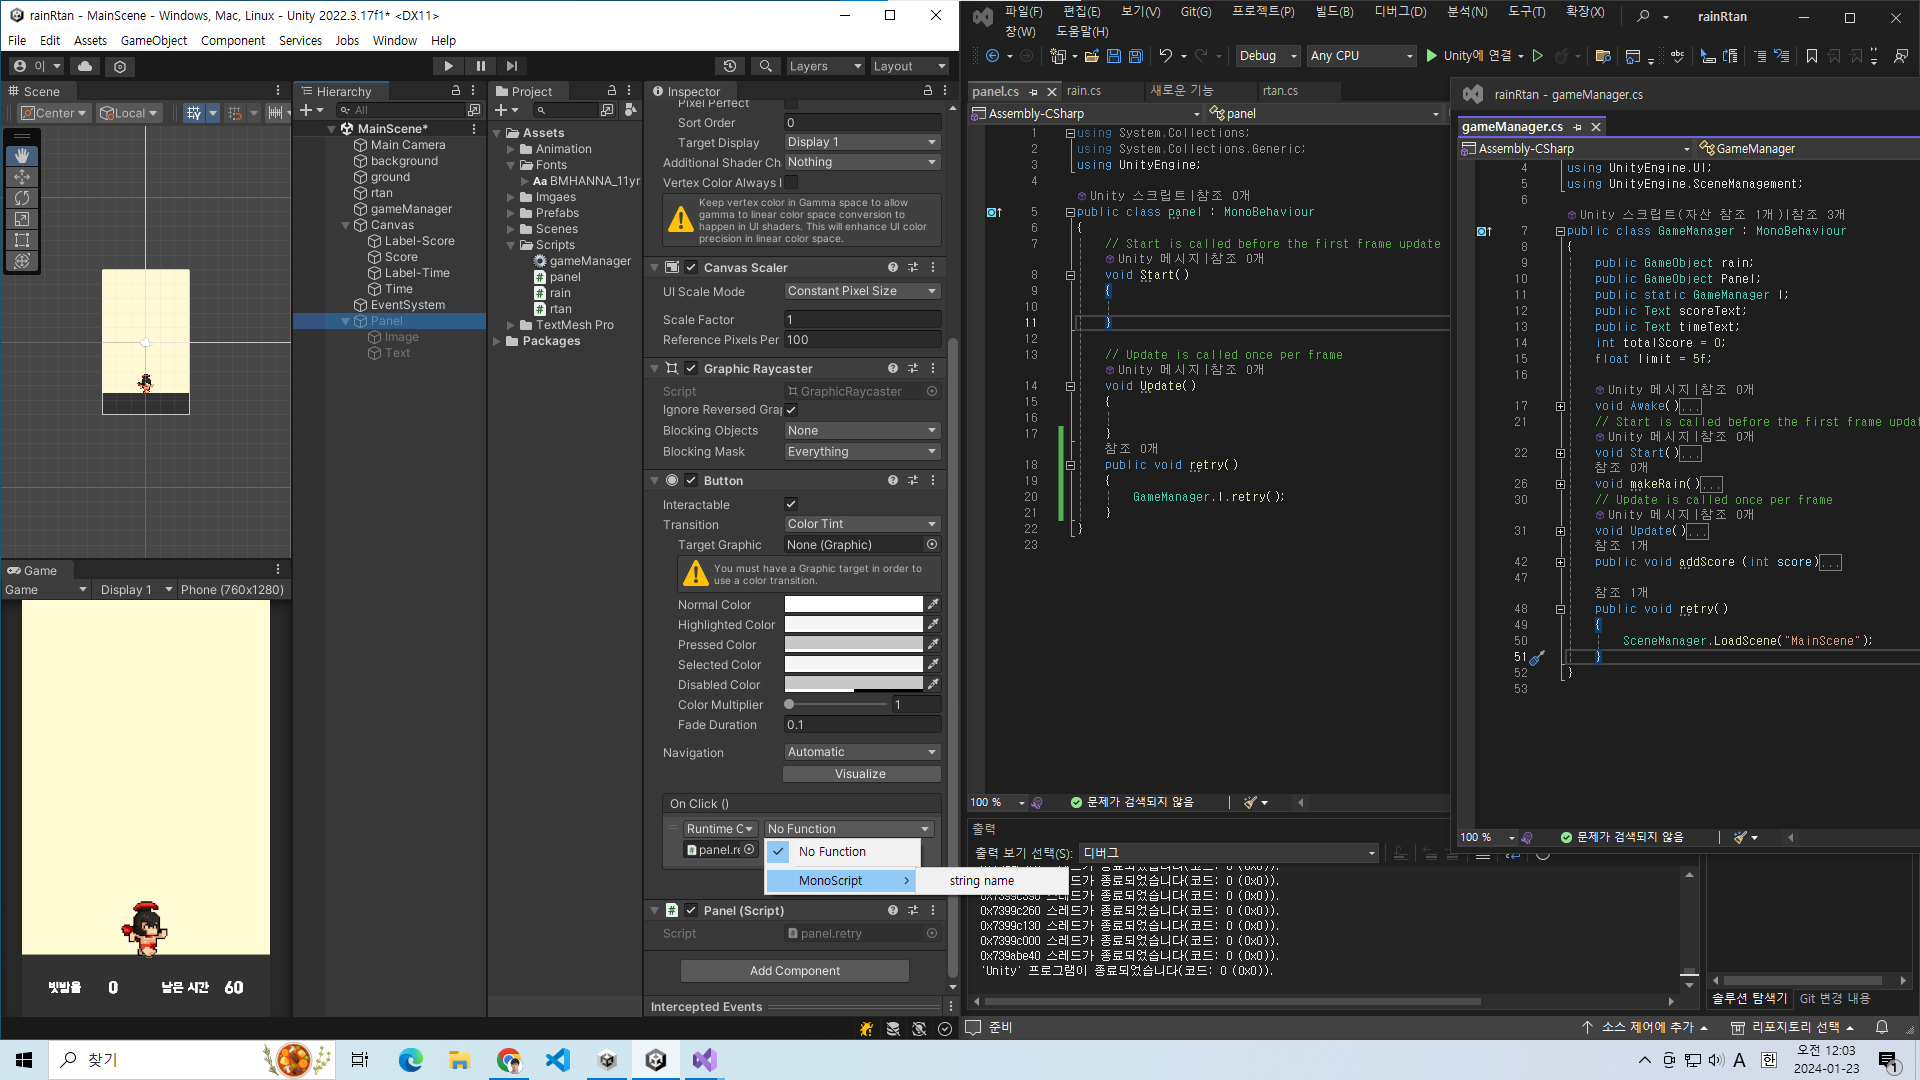The width and height of the screenshot is (1920, 1080).
Task: Toggle Button component enabled checkbox
Action: click(691, 481)
